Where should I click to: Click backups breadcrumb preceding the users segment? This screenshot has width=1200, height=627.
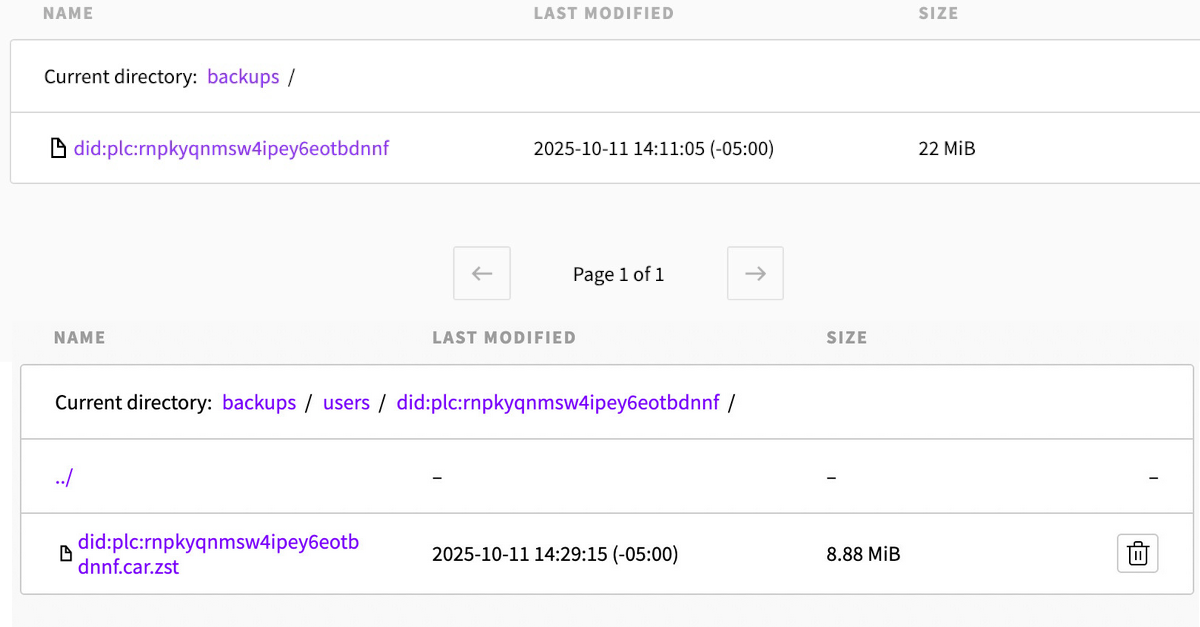tap(259, 403)
